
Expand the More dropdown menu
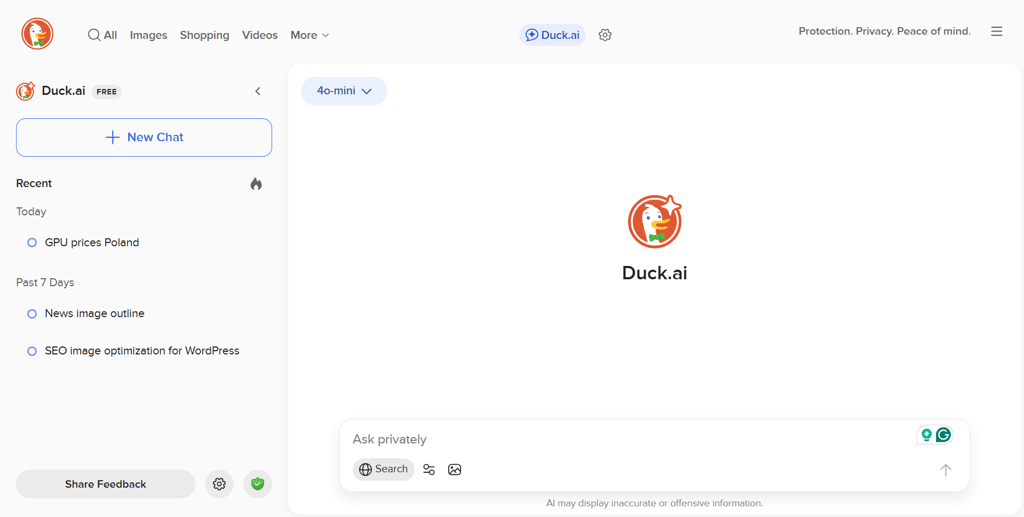point(310,35)
